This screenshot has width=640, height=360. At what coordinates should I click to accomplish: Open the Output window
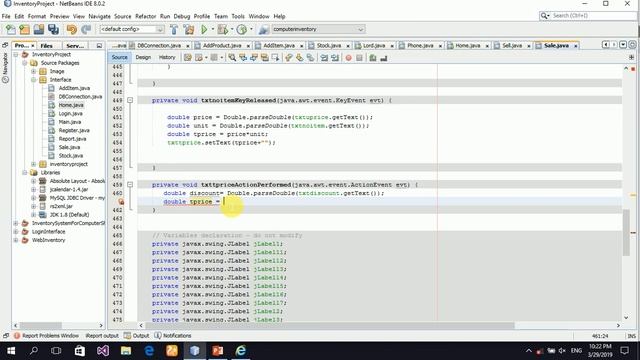[137, 336]
